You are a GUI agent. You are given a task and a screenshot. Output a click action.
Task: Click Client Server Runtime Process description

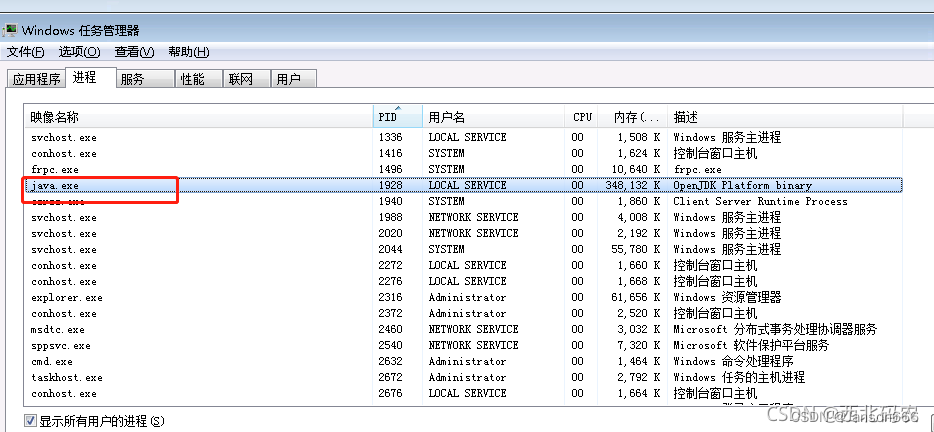[x=760, y=201]
